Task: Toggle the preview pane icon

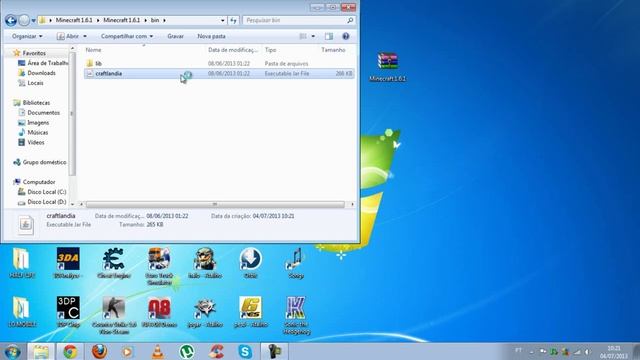Action: [x=329, y=36]
